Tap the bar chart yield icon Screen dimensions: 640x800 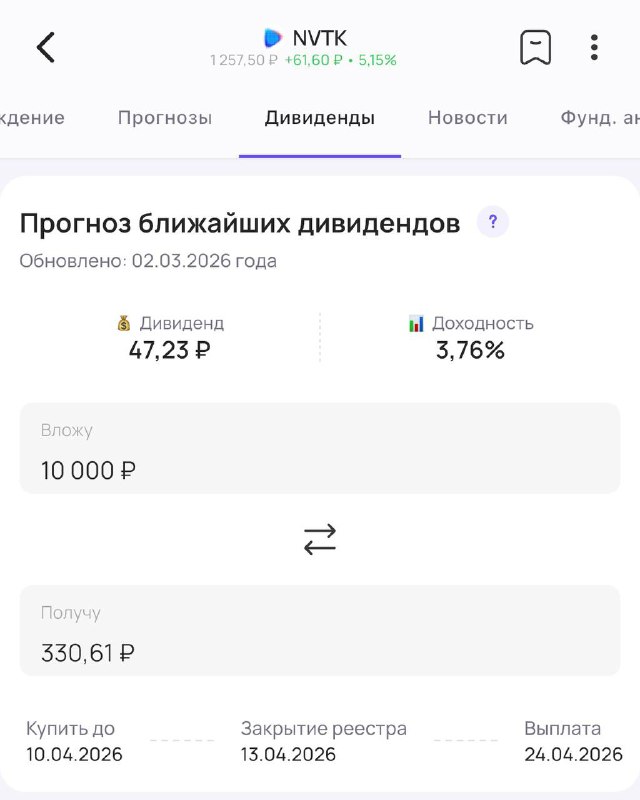tap(417, 324)
